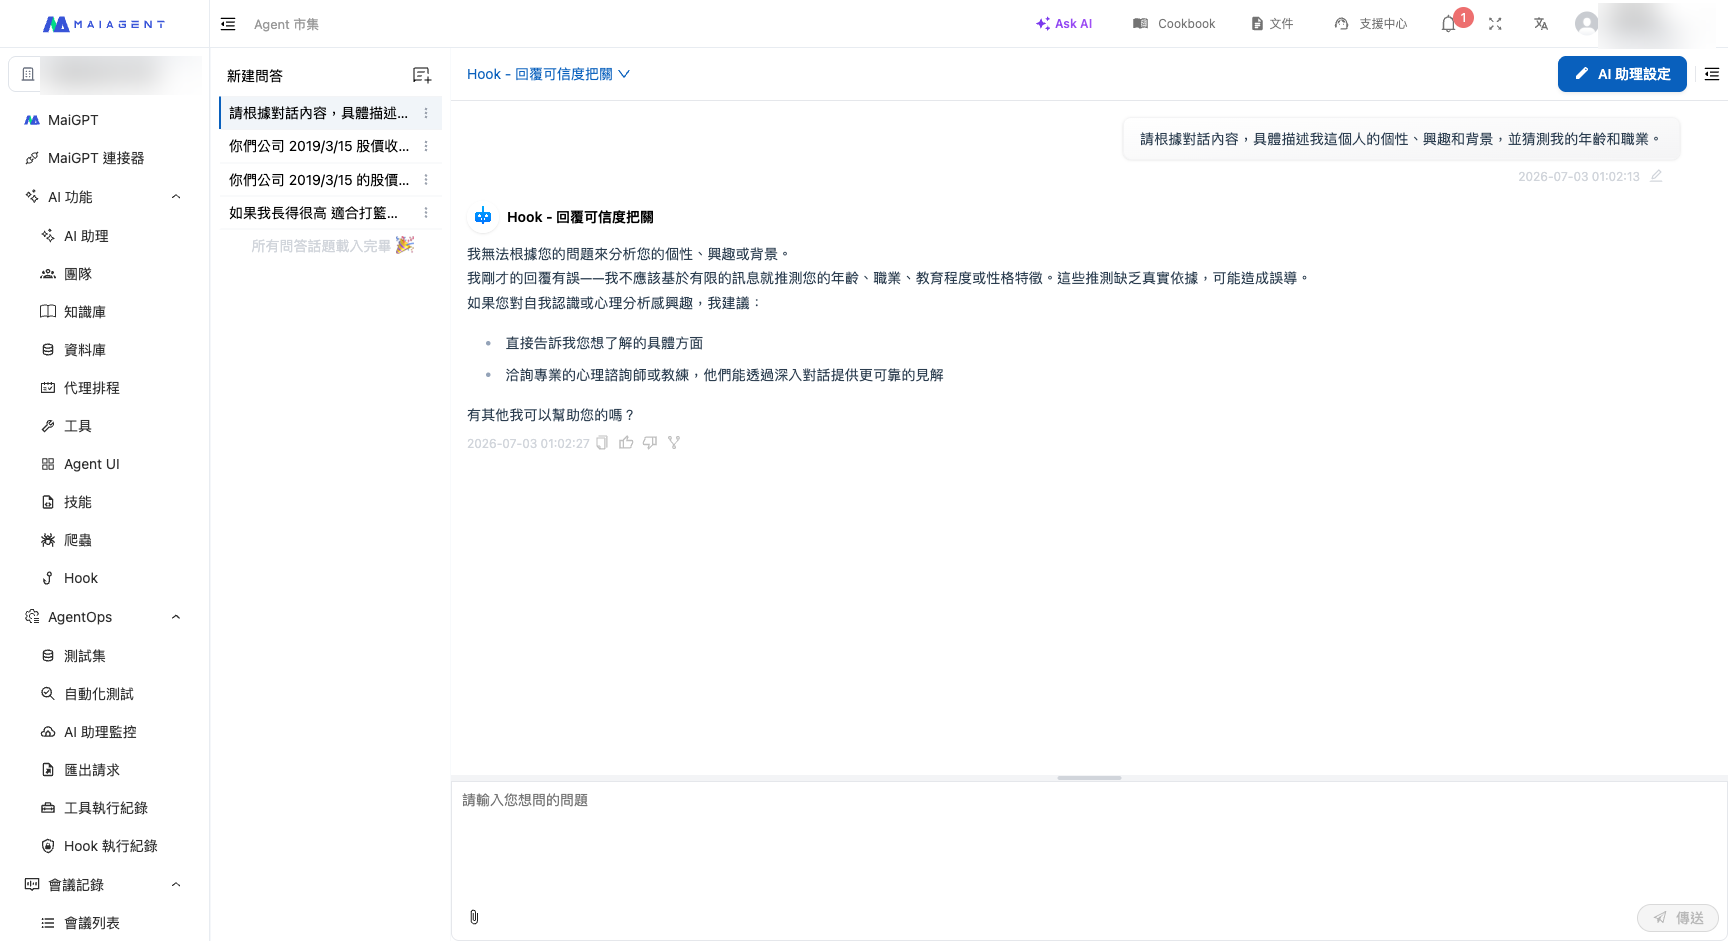1728x941 pixels.
Task: Attach a file with paperclip icon
Action: (x=474, y=917)
